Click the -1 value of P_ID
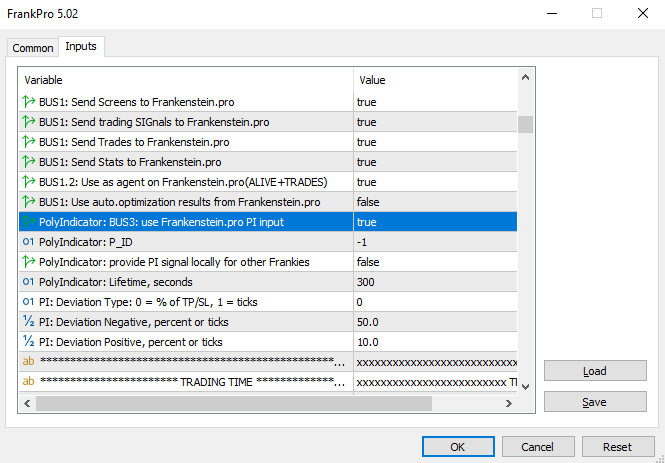 point(362,242)
